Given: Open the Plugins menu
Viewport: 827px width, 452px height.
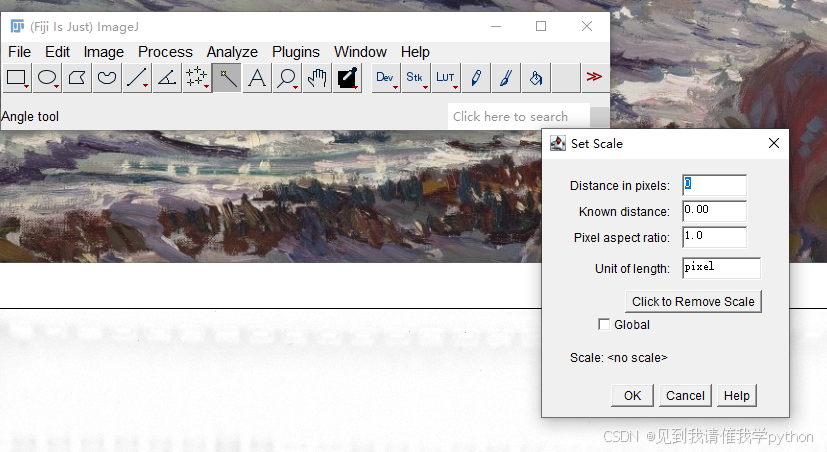Looking at the screenshot, I should click(295, 52).
